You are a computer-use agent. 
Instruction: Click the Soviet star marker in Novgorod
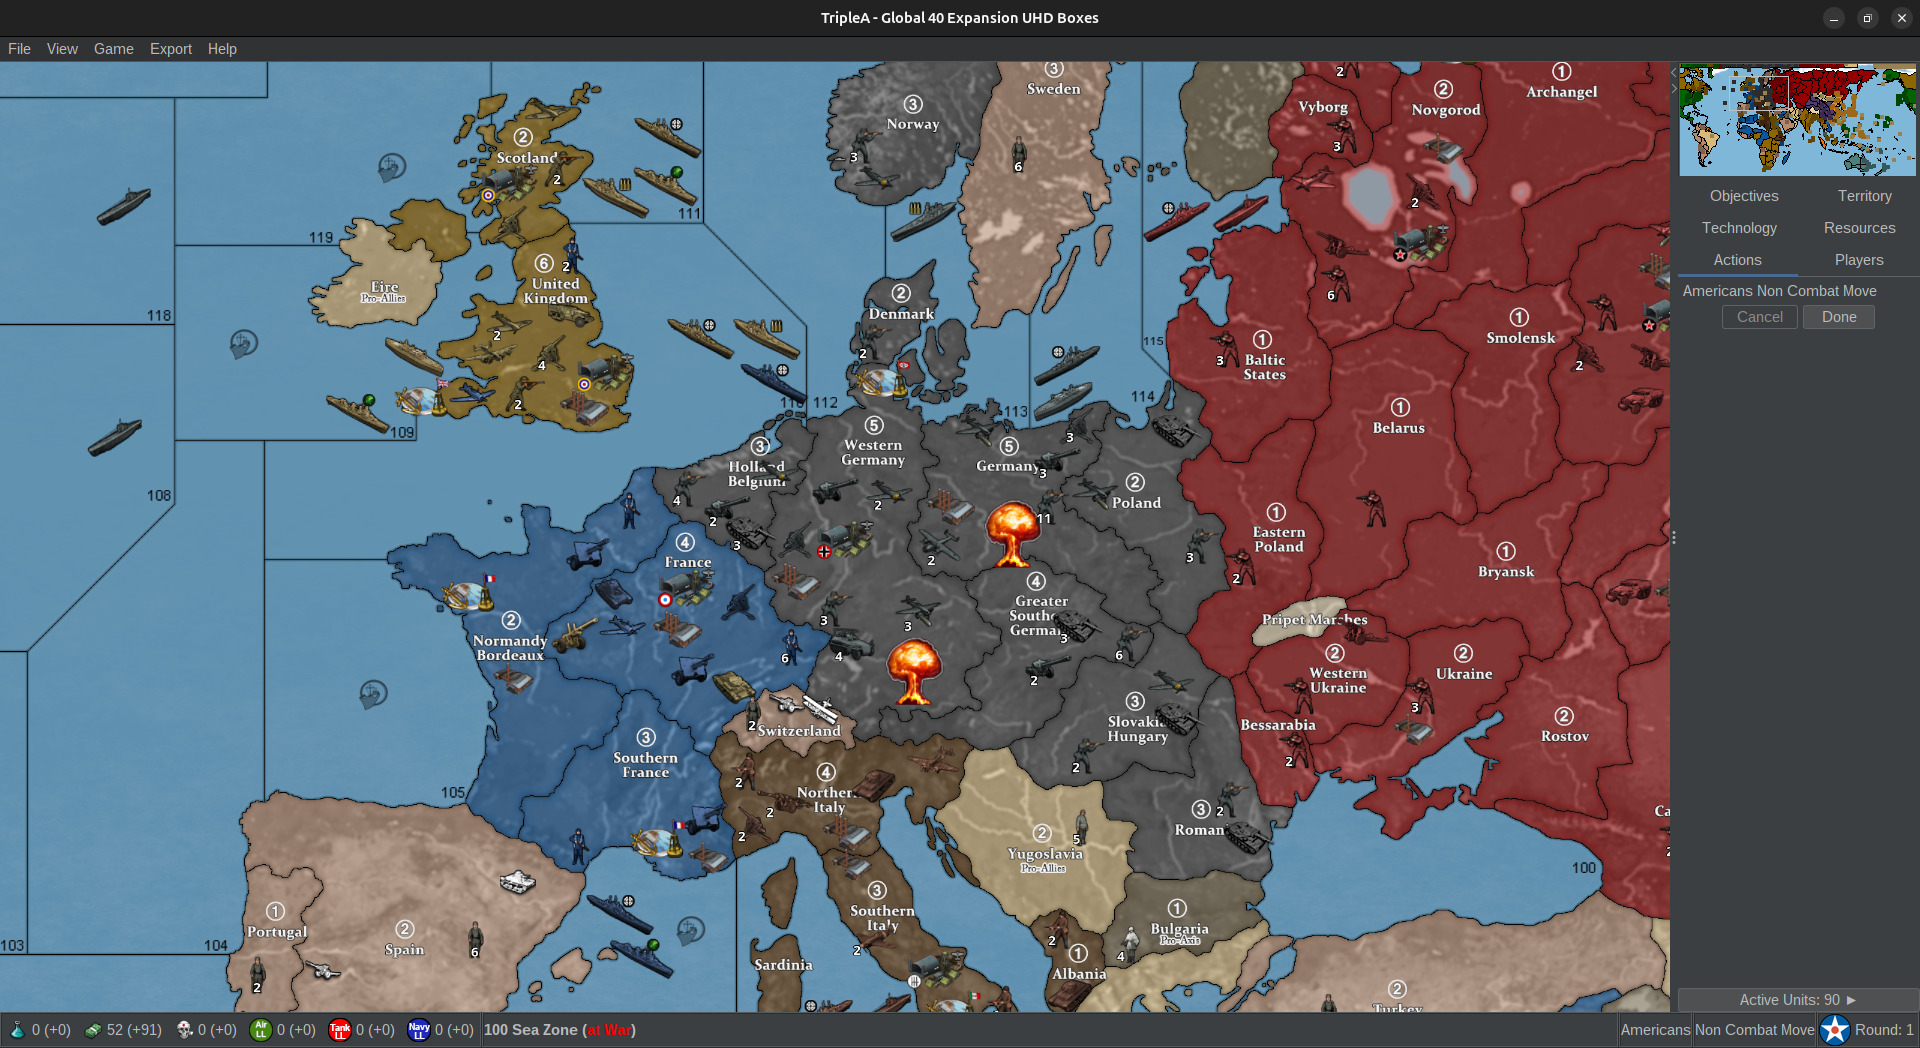(x=1400, y=255)
